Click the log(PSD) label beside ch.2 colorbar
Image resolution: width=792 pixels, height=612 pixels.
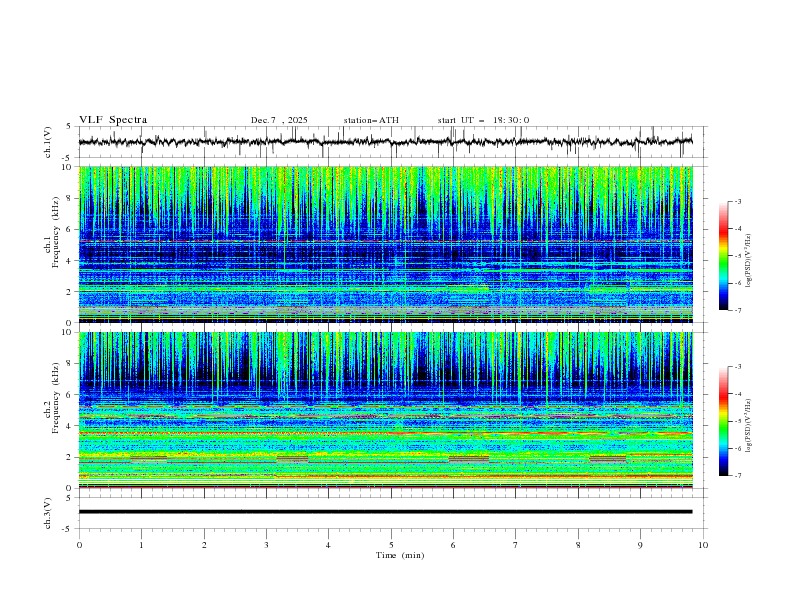click(x=749, y=425)
